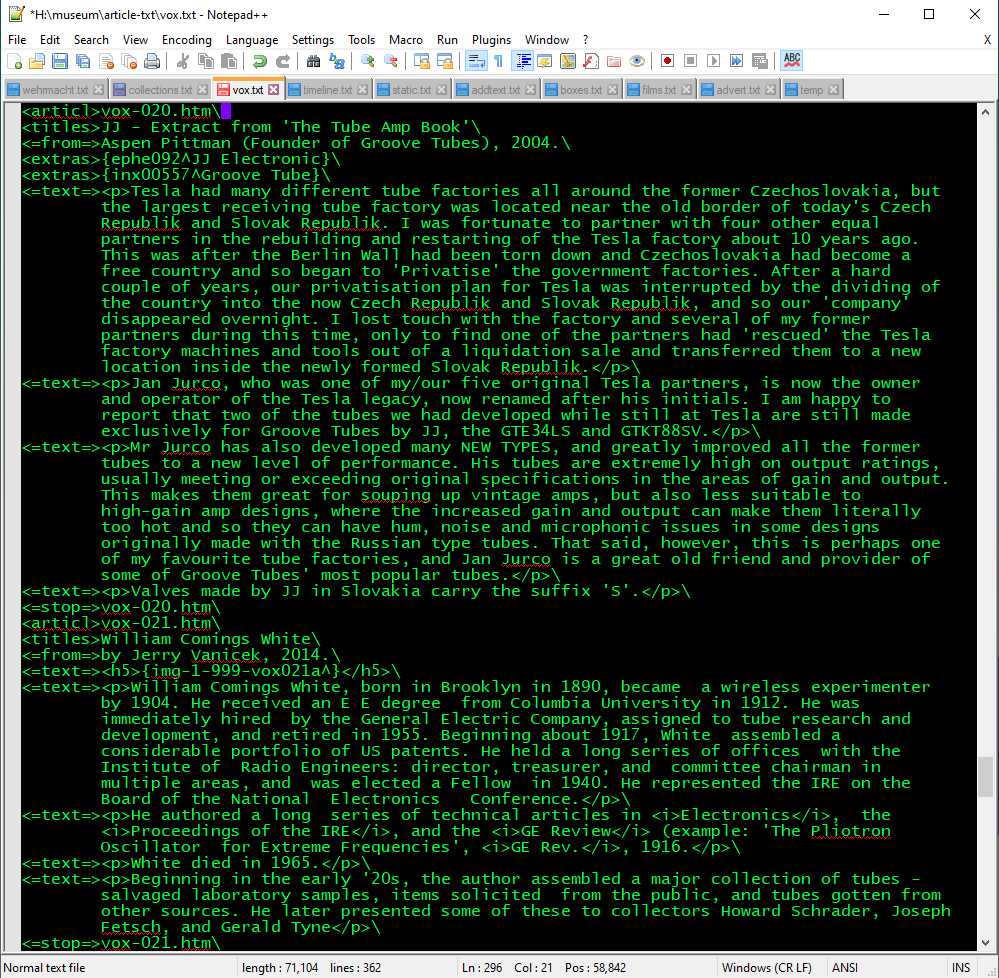Screen dimensions: 999x978
Task: Show the Document Map panel
Action: click(x=568, y=61)
